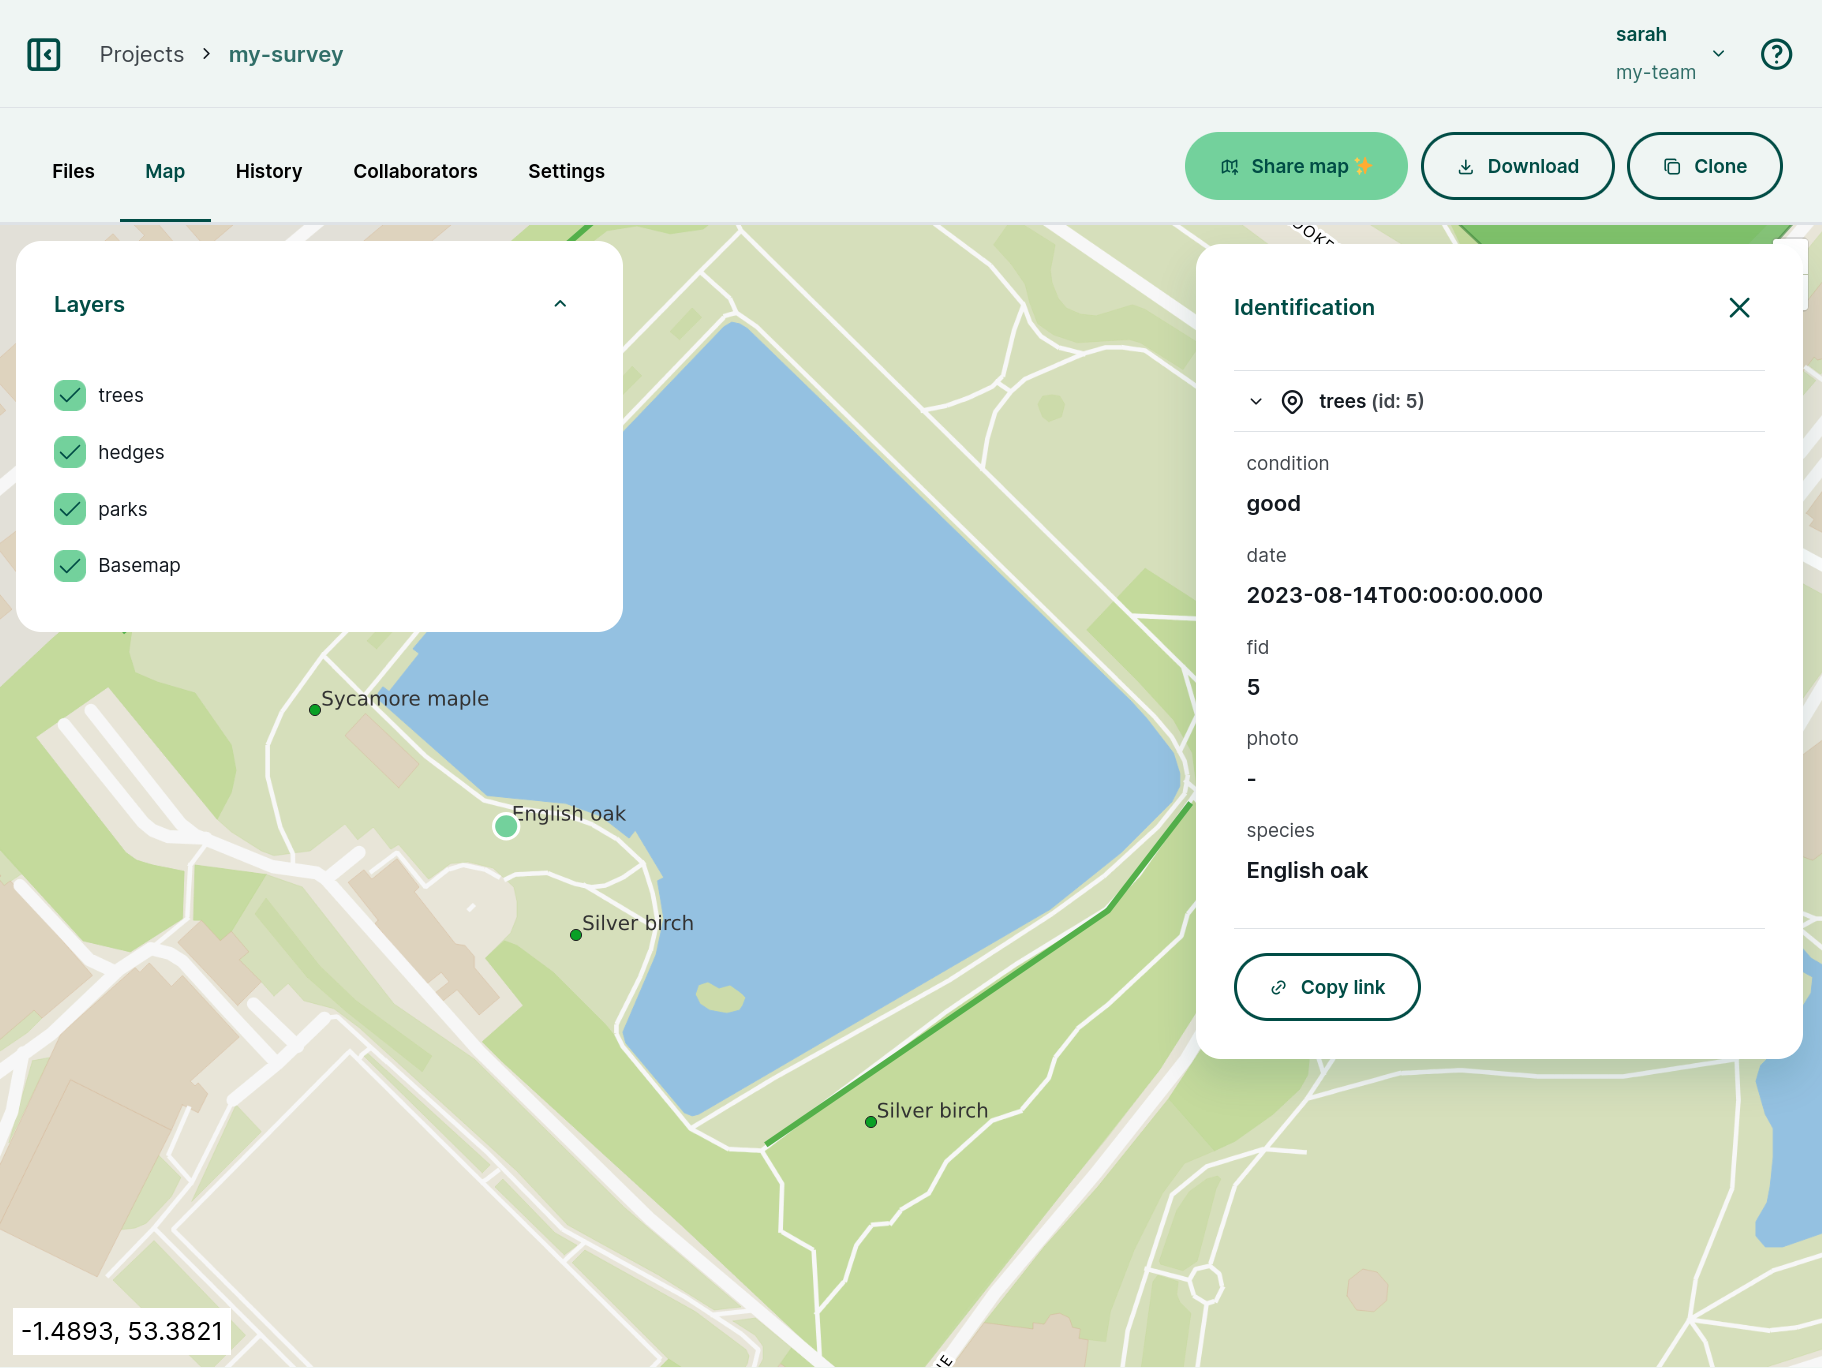The height and width of the screenshot is (1368, 1822).
Task: Click the app logo sidebar icon
Action: click(x=43, y=54)
